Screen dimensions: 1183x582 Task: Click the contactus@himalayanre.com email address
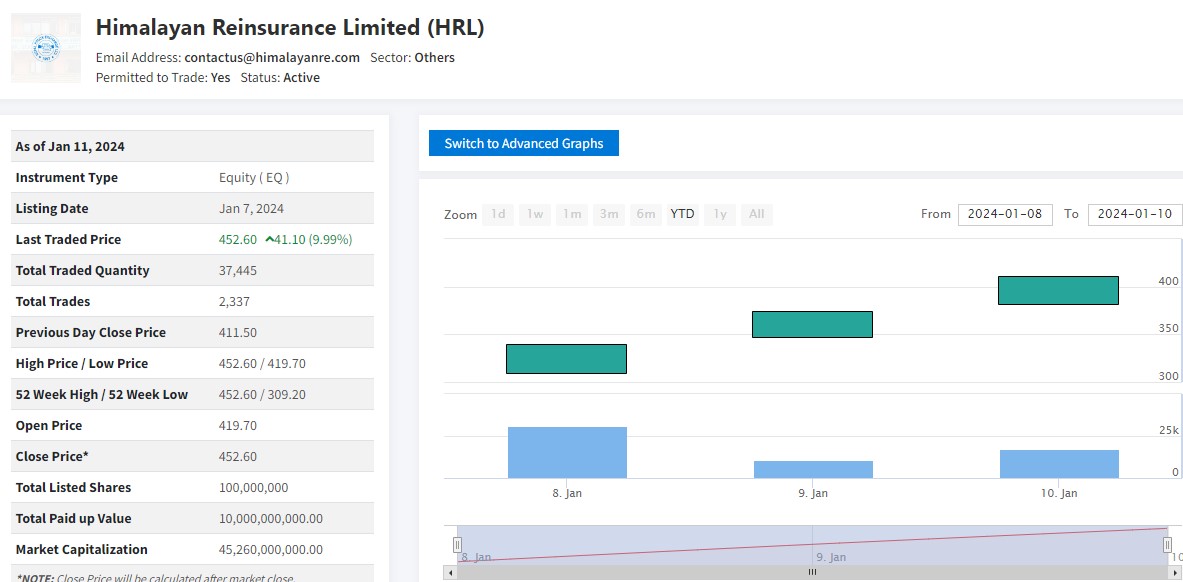(x=272, y=58)
